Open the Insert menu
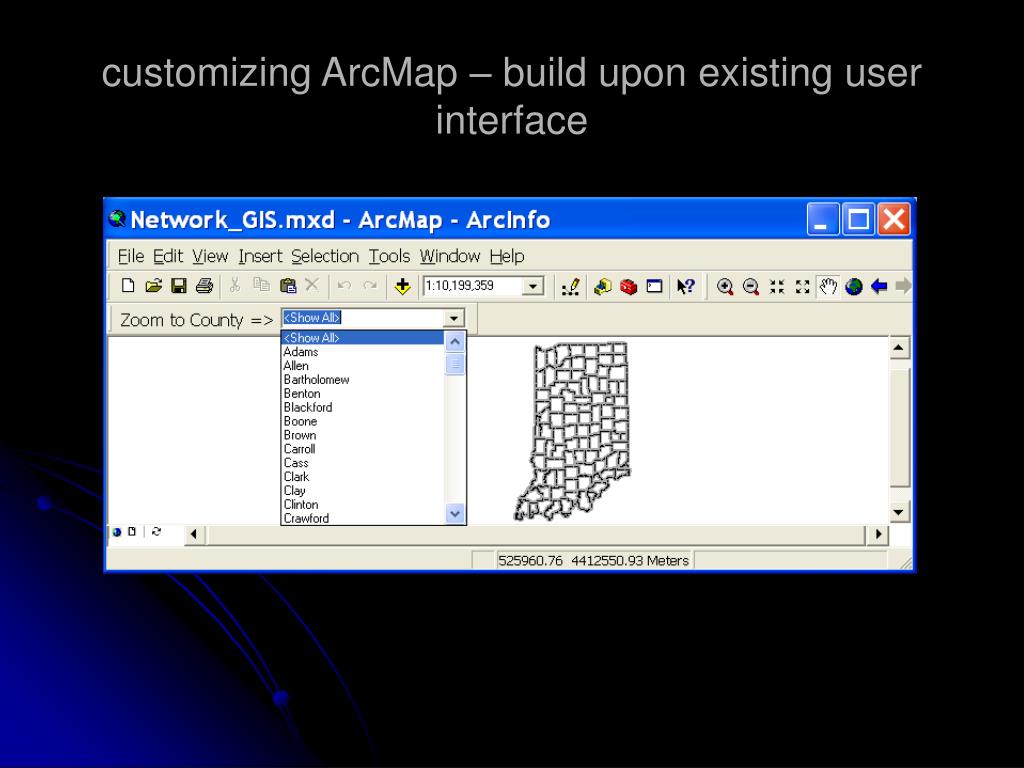The height and width of the screenshot is (768, 1024). coord(261,256)
